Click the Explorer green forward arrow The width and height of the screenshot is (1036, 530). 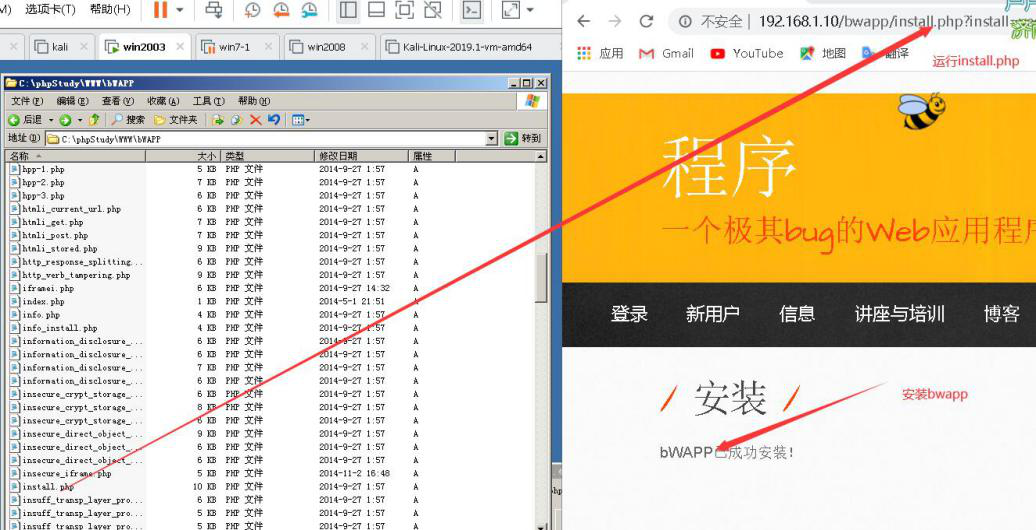65,120
